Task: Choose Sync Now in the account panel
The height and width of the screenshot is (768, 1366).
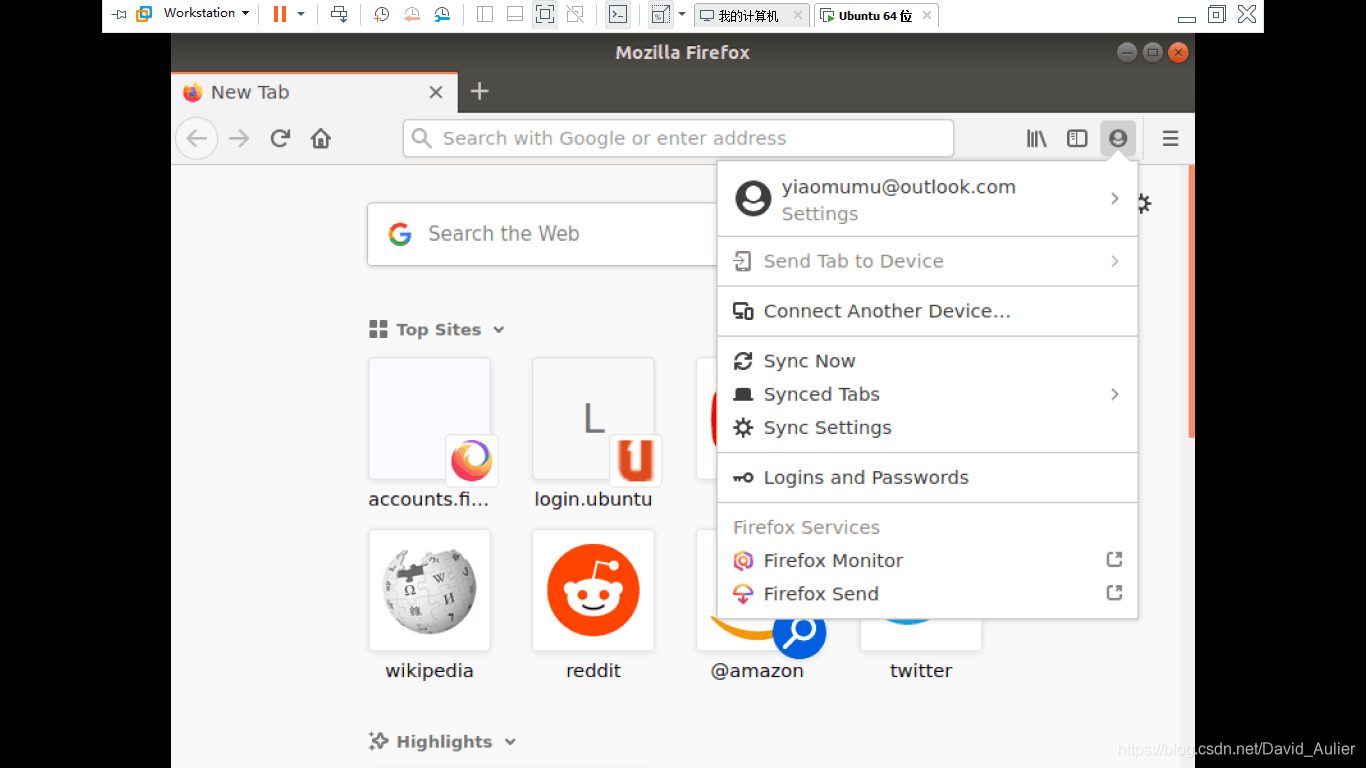Action: point(928,361)
